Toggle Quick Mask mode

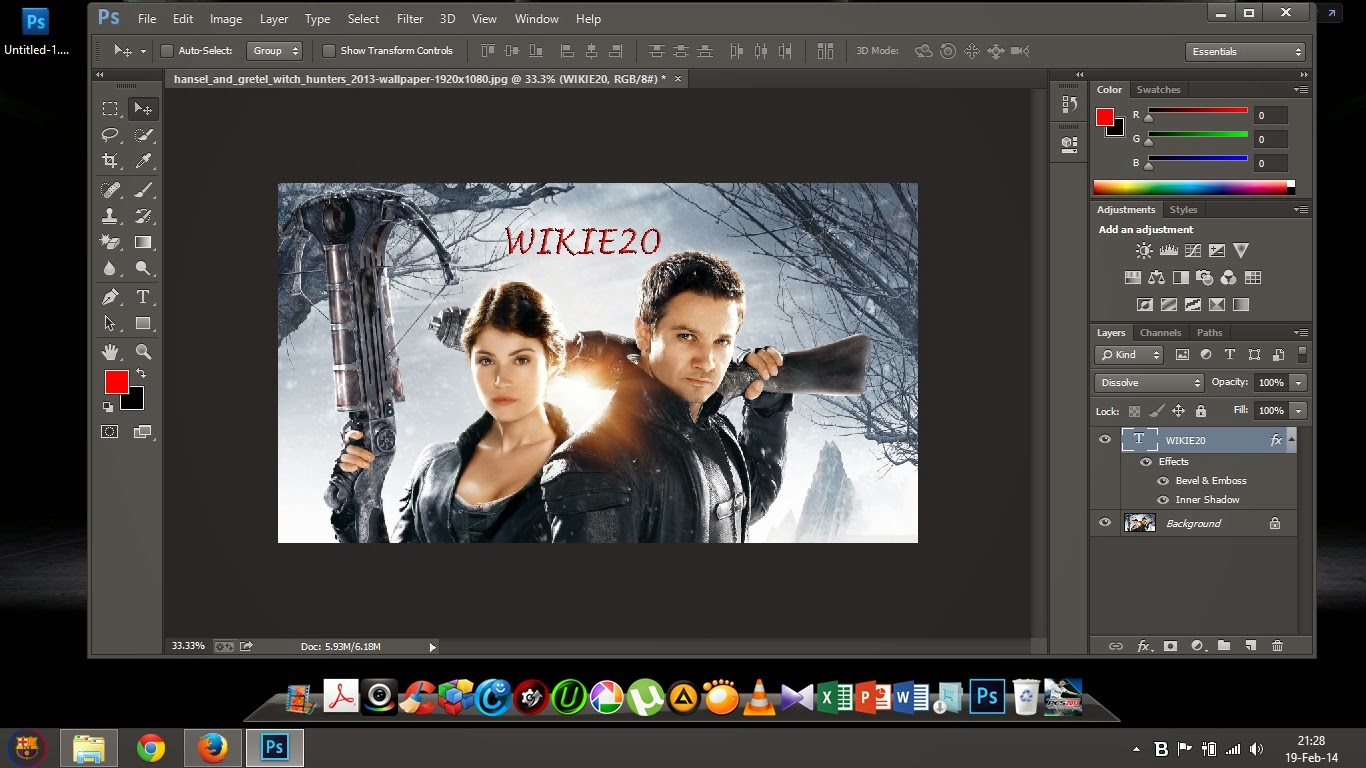click(110, 432)
